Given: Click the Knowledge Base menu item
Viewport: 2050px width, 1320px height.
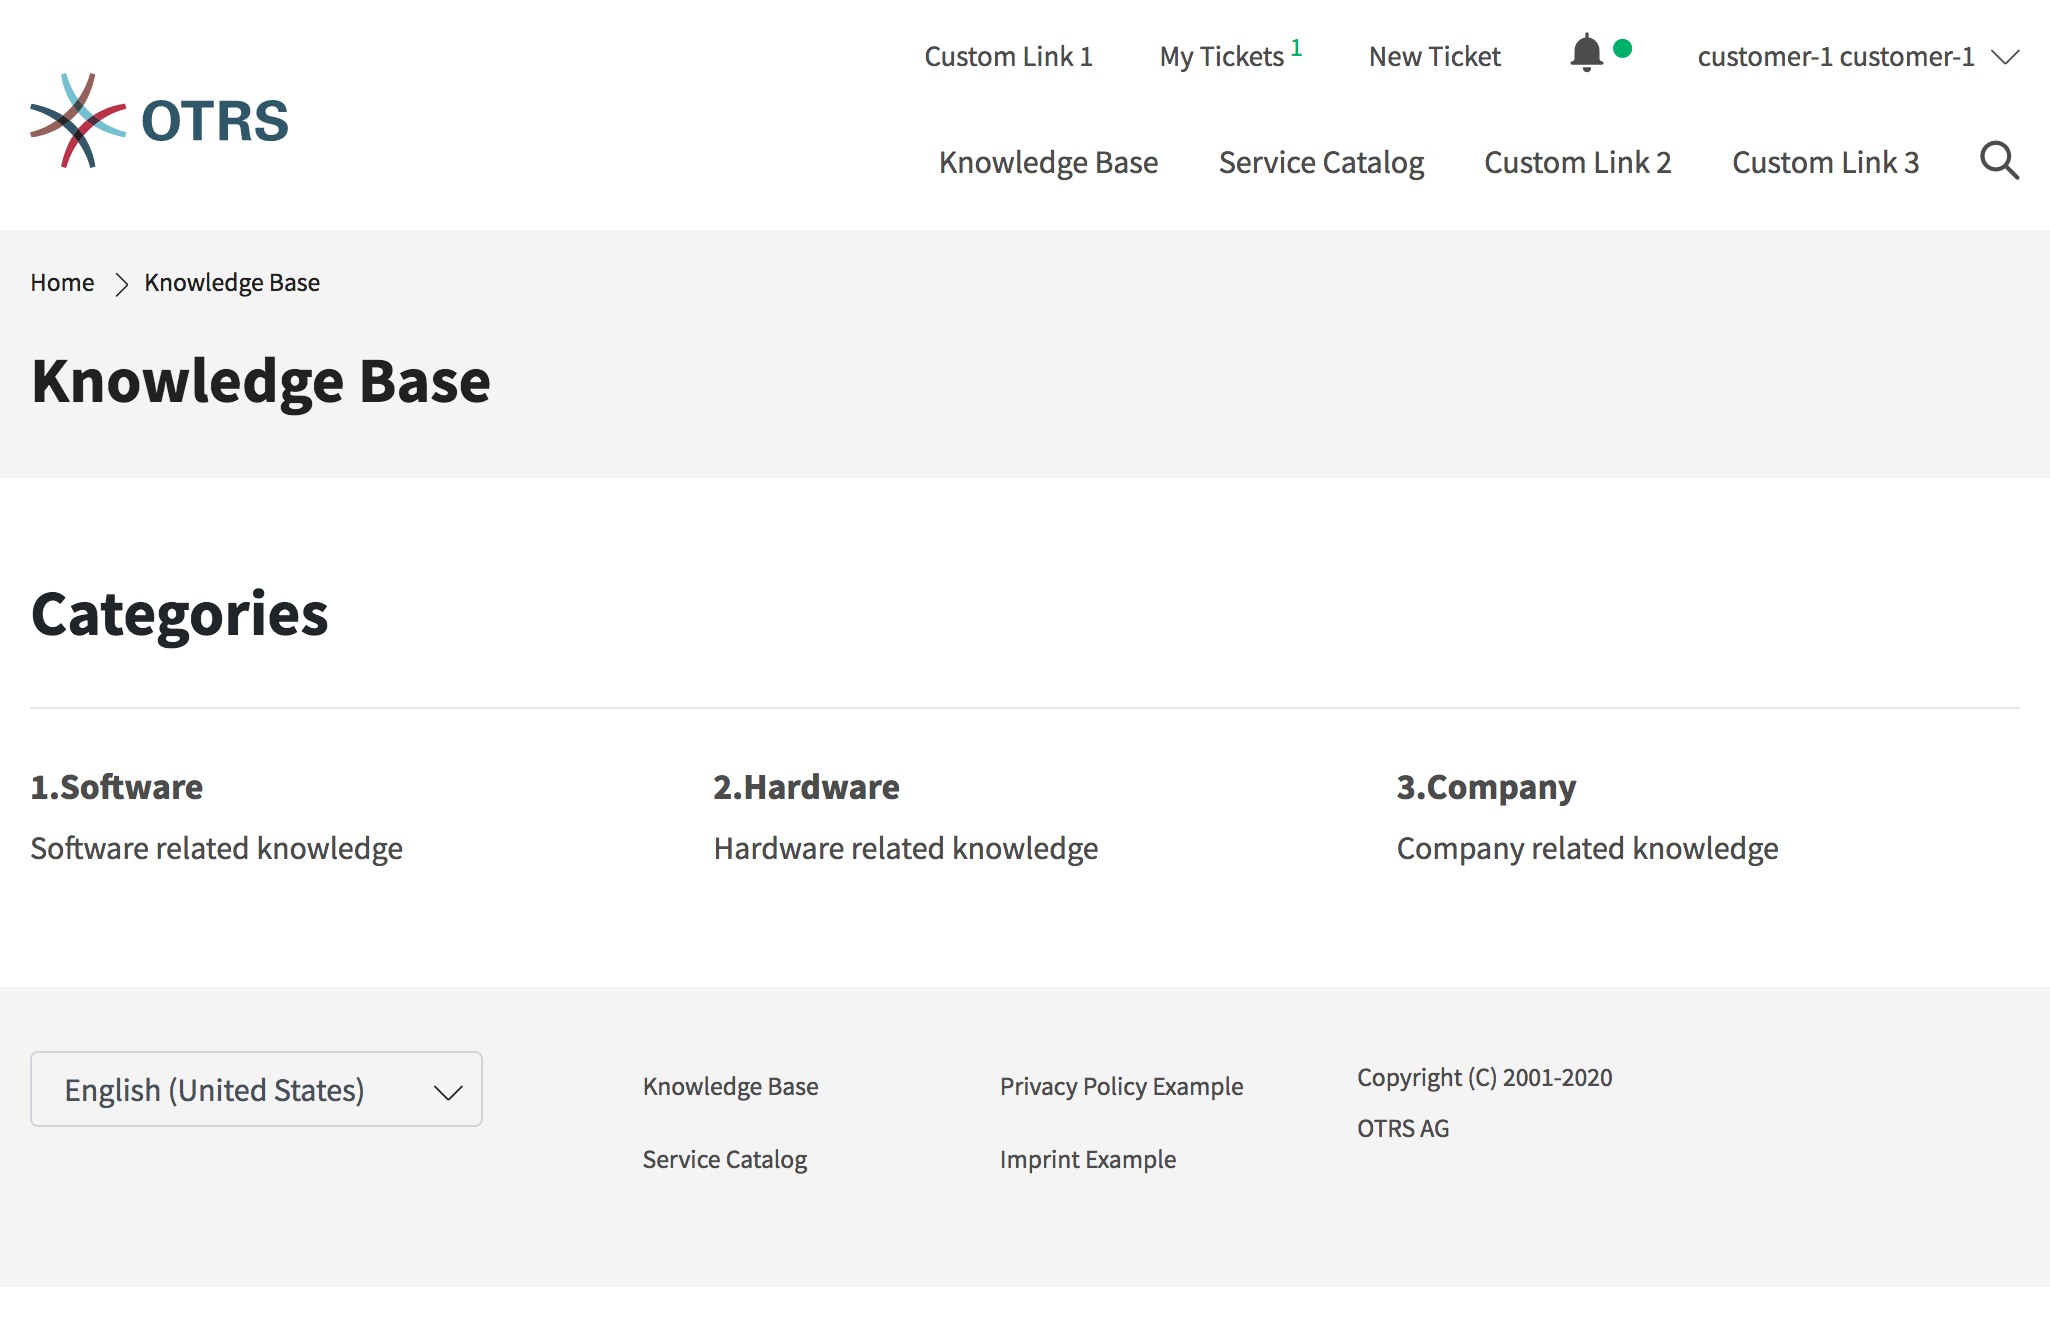Looking at the screenshot, I should click(x=1046, y=160).
